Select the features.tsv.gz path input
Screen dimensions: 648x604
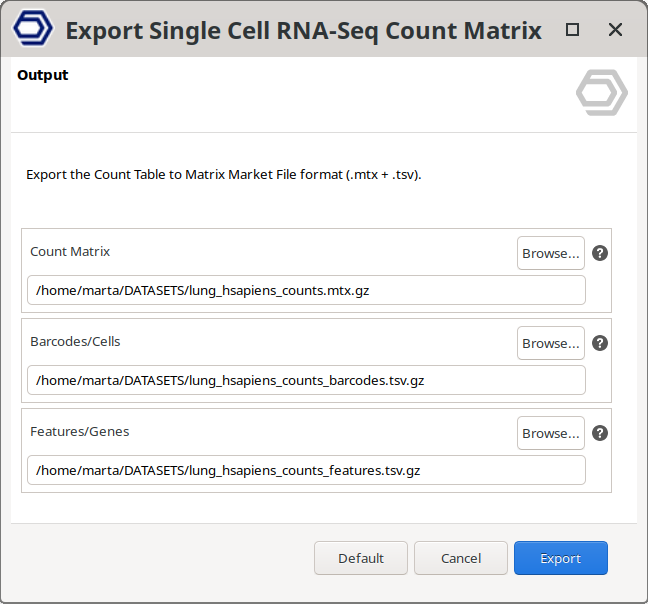tap(306, 470)
